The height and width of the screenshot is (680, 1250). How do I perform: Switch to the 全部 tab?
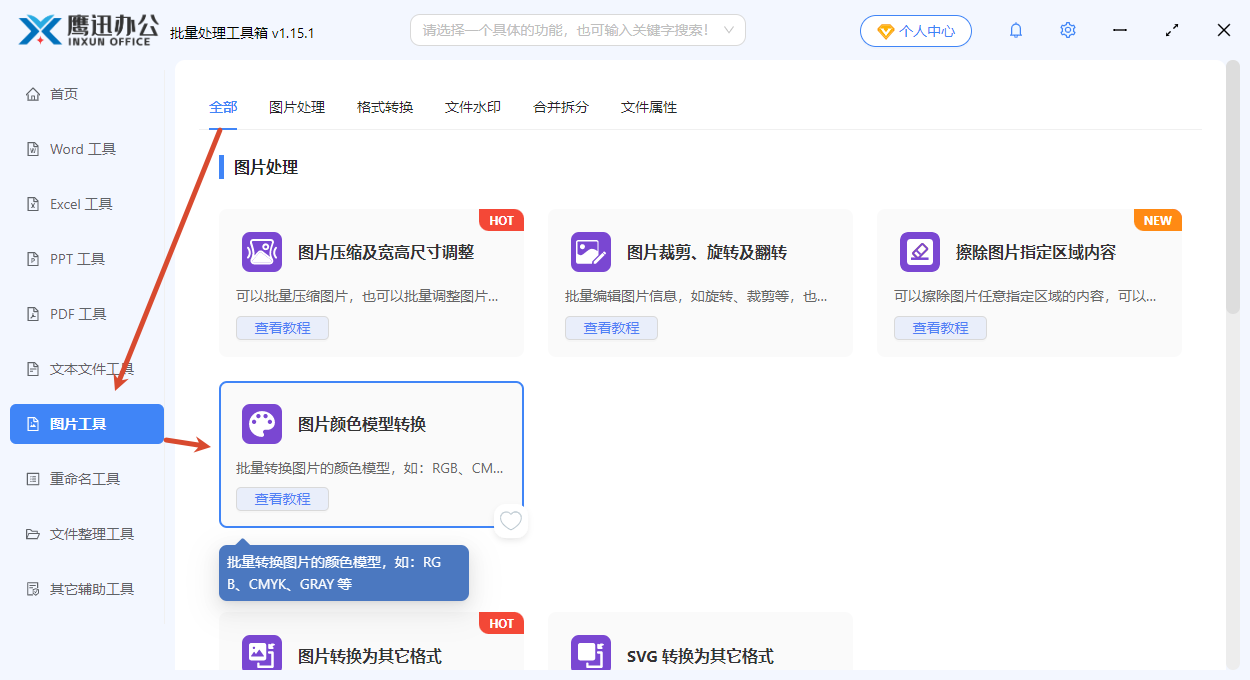pyautogui.click(x=223, y=107)
